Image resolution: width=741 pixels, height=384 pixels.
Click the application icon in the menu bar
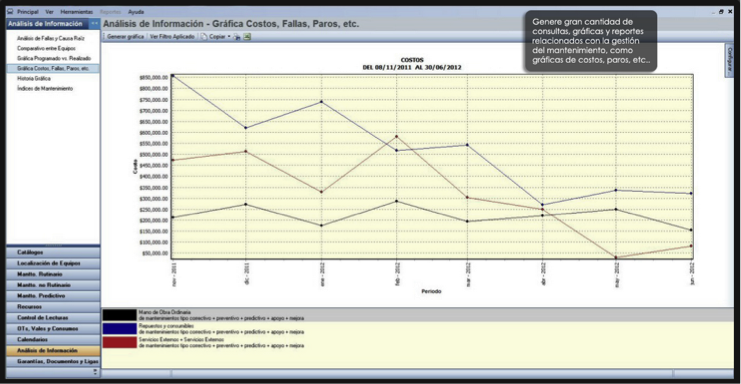pos(10,11)
